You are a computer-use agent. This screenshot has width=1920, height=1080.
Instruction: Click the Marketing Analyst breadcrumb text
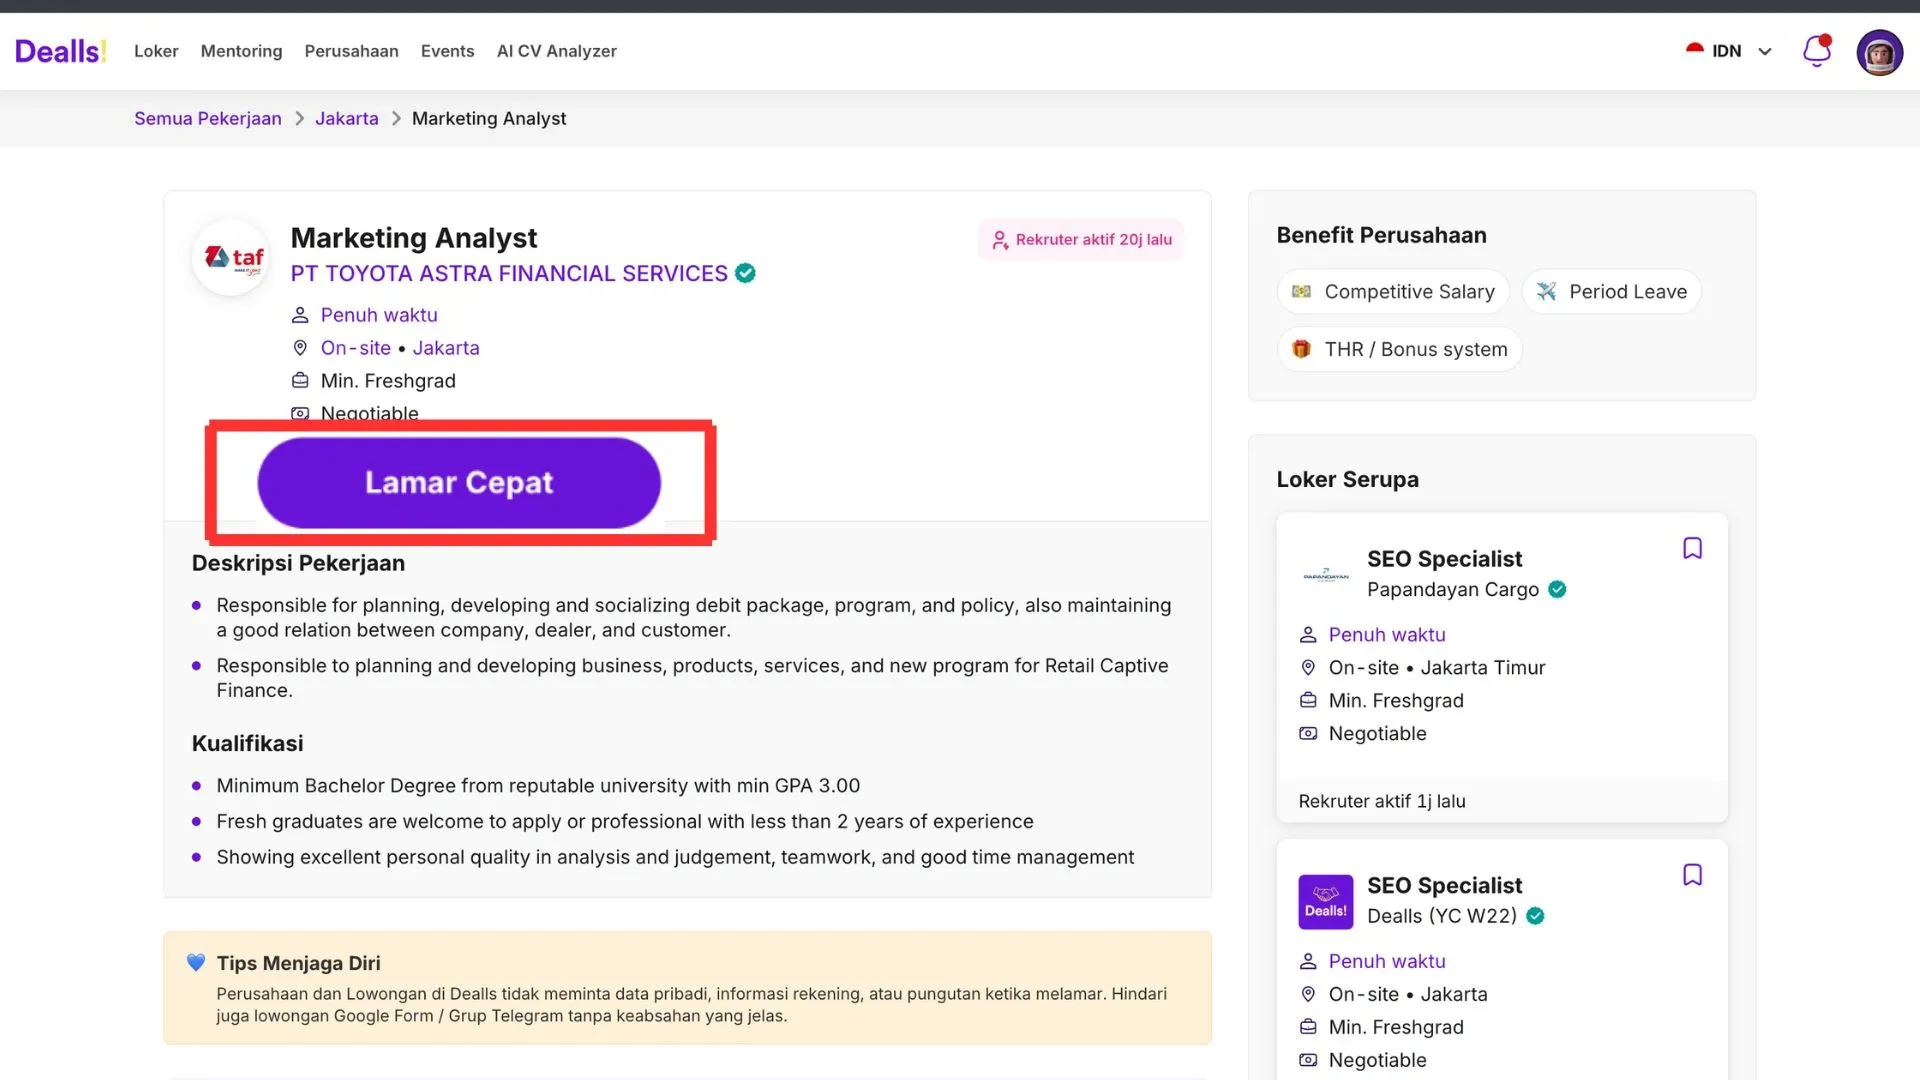489,118
